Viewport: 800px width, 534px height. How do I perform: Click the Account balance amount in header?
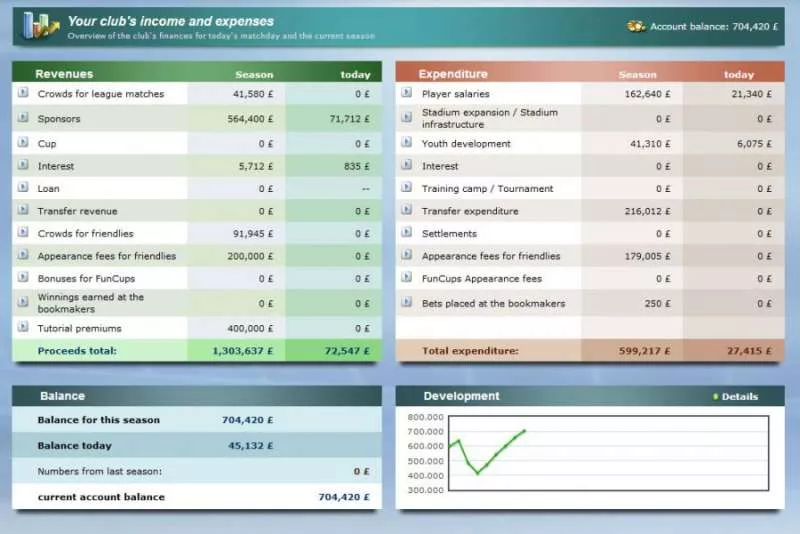[x=739, y=27]
